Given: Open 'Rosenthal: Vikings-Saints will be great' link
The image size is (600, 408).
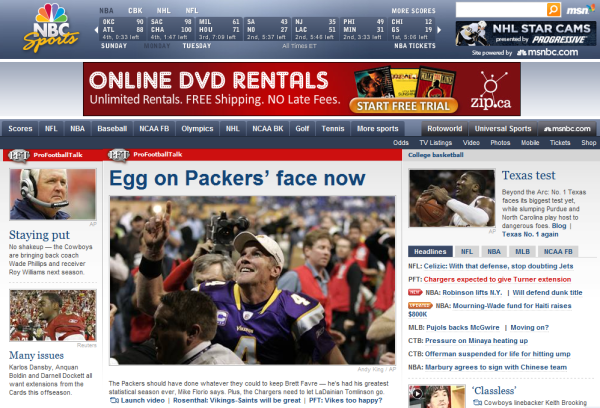Looking at the screenshot, I should [x=237, y=400].
